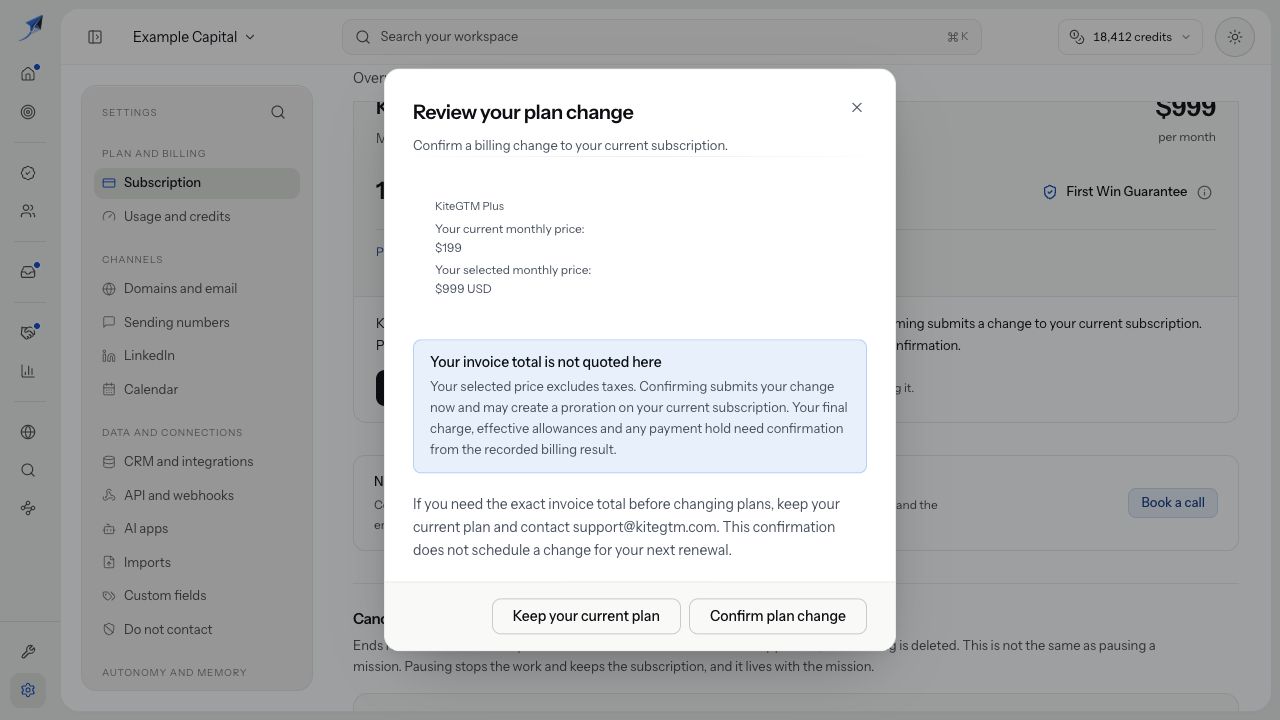Click the KiteGTM Plus plan name

click(469, 206)
